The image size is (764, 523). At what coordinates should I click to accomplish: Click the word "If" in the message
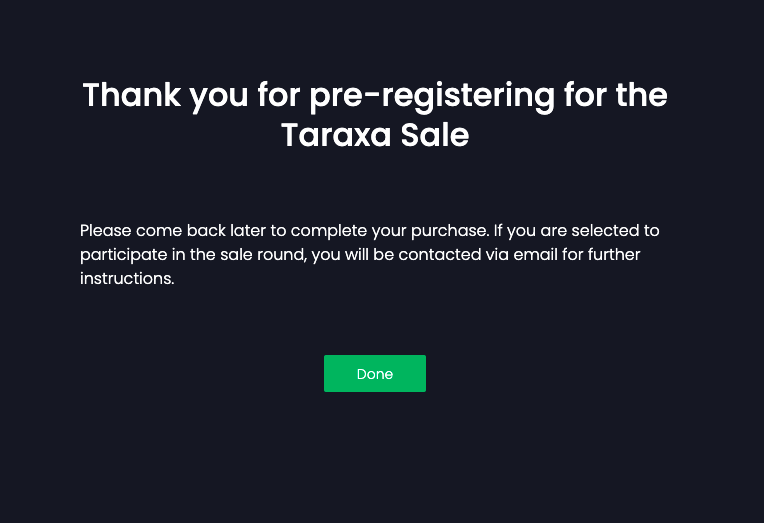(499, 231)
